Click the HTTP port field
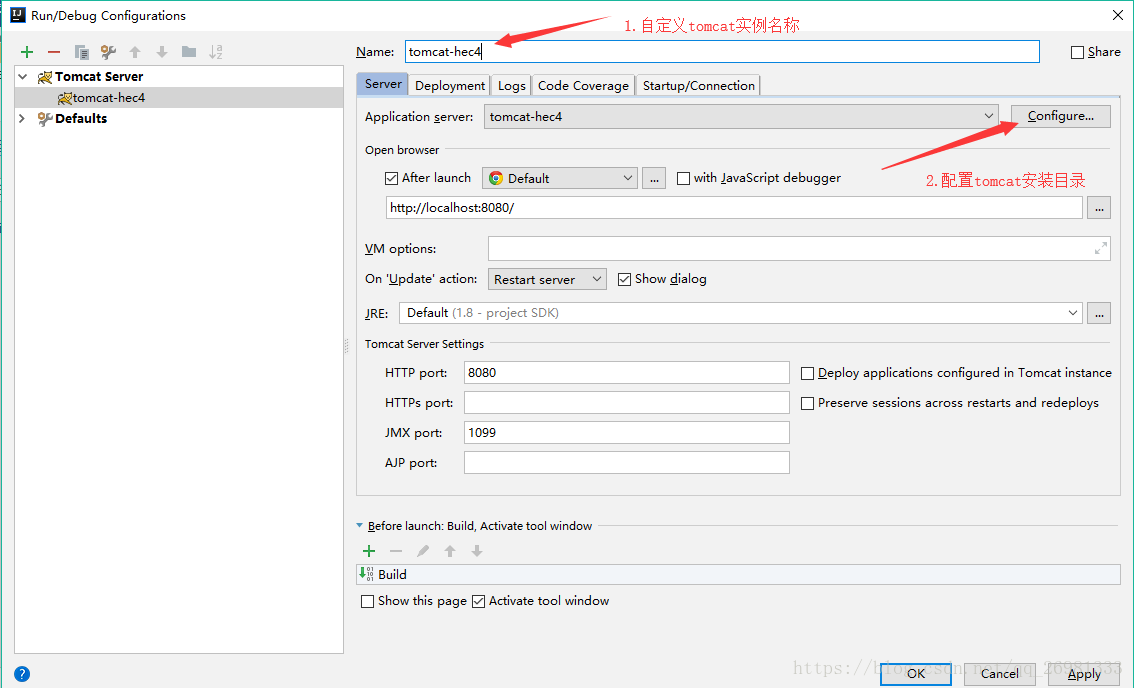 tap(626, 373)
